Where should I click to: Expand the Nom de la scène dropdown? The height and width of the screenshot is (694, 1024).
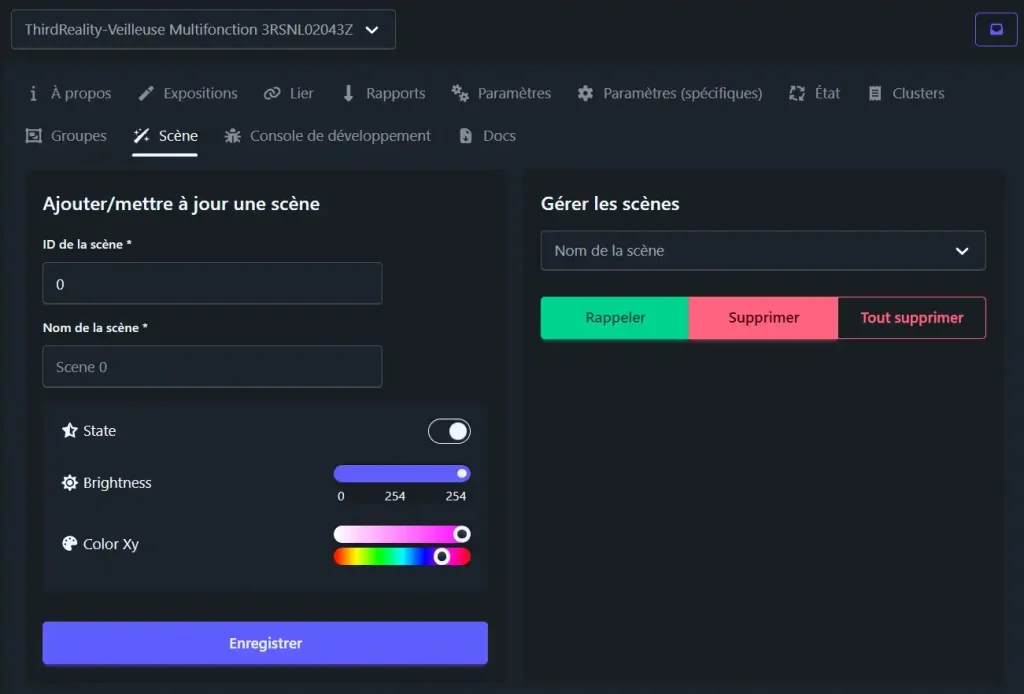[x=763, y=251]
